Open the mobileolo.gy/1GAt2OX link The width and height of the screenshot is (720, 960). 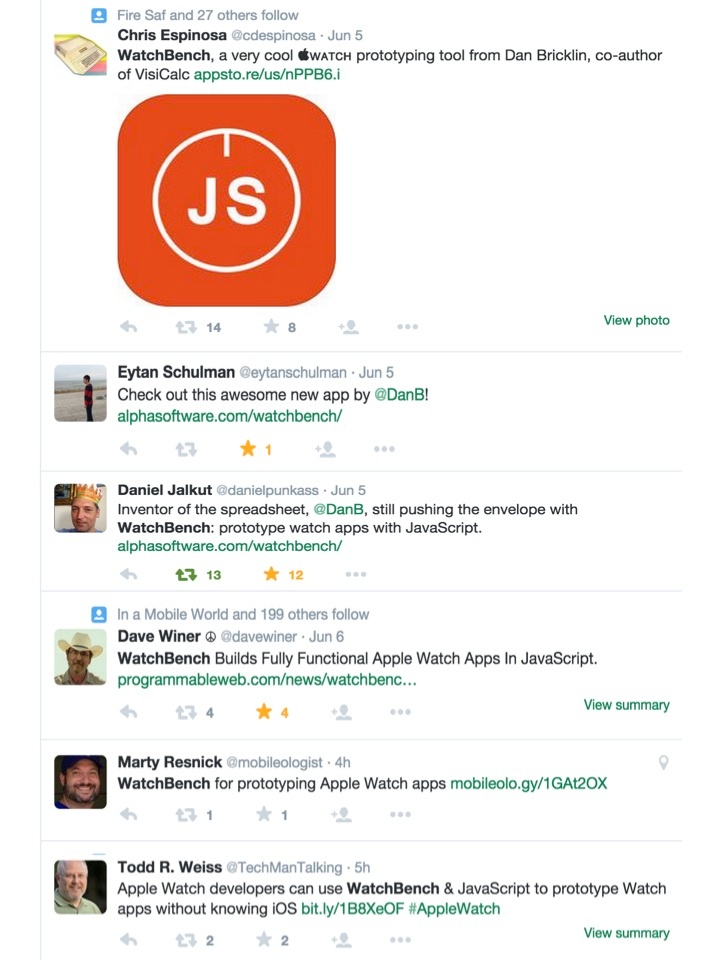[528, 784]
